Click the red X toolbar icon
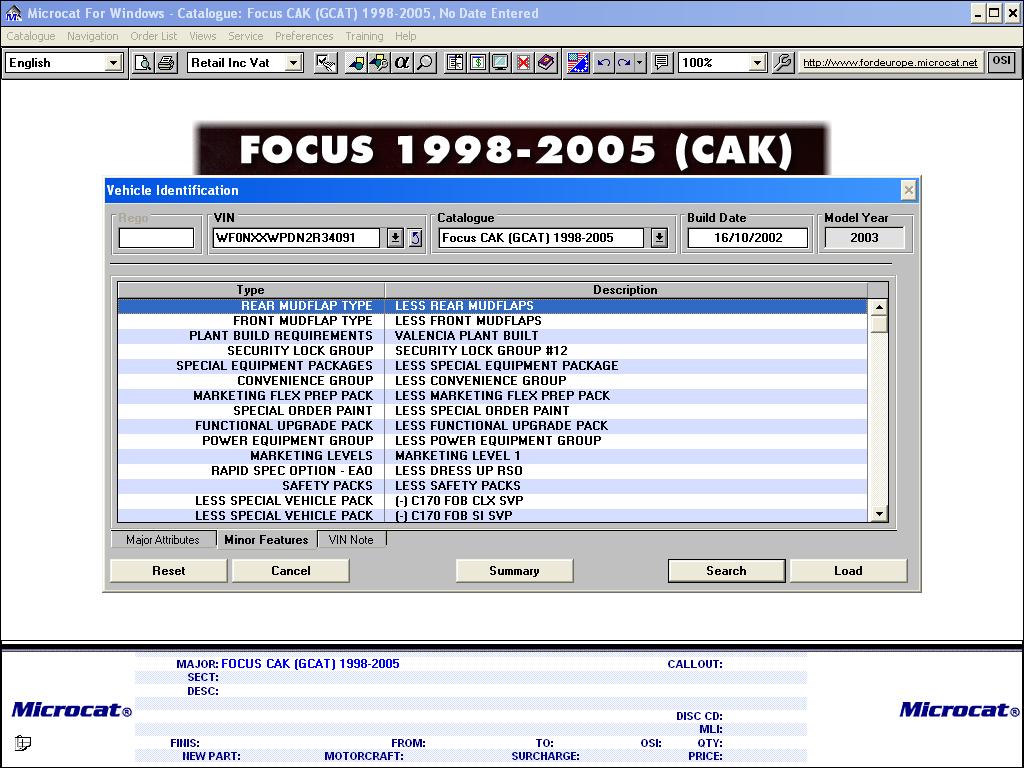The height and width of the screenshot is (768, 1024). (x=523, y=62)
